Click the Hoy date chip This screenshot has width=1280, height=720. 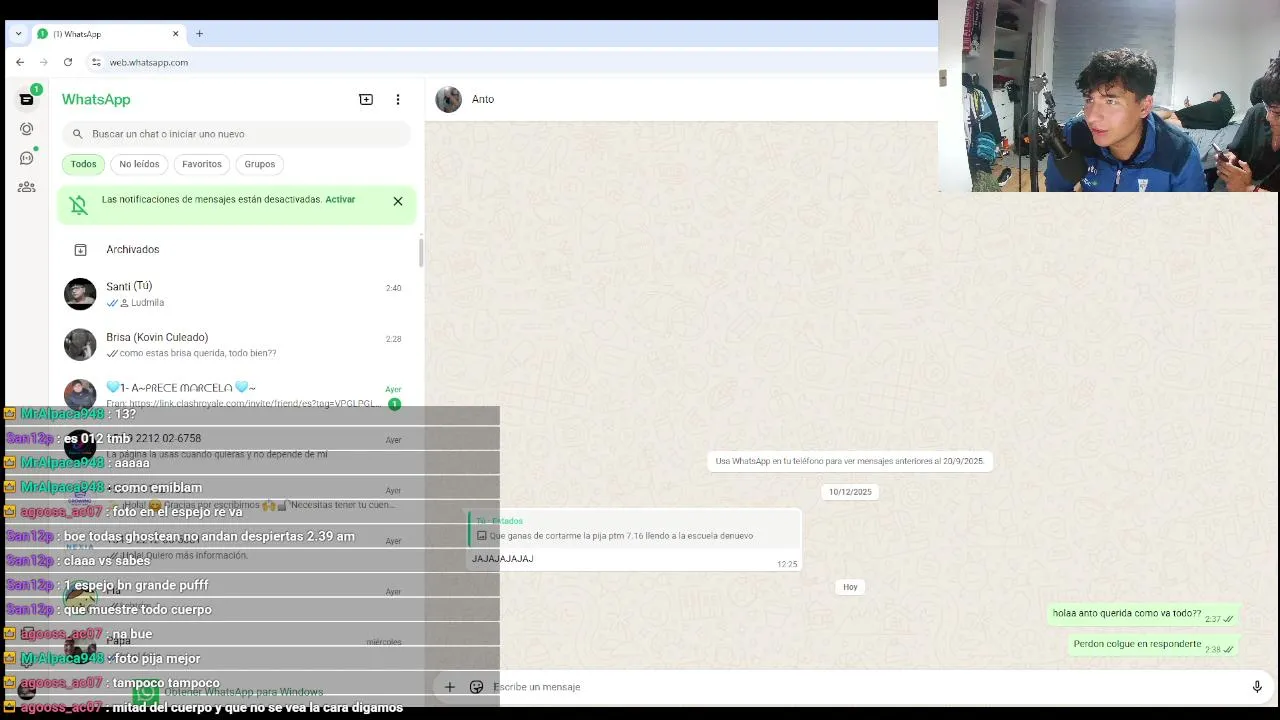[x=850, y=587]
